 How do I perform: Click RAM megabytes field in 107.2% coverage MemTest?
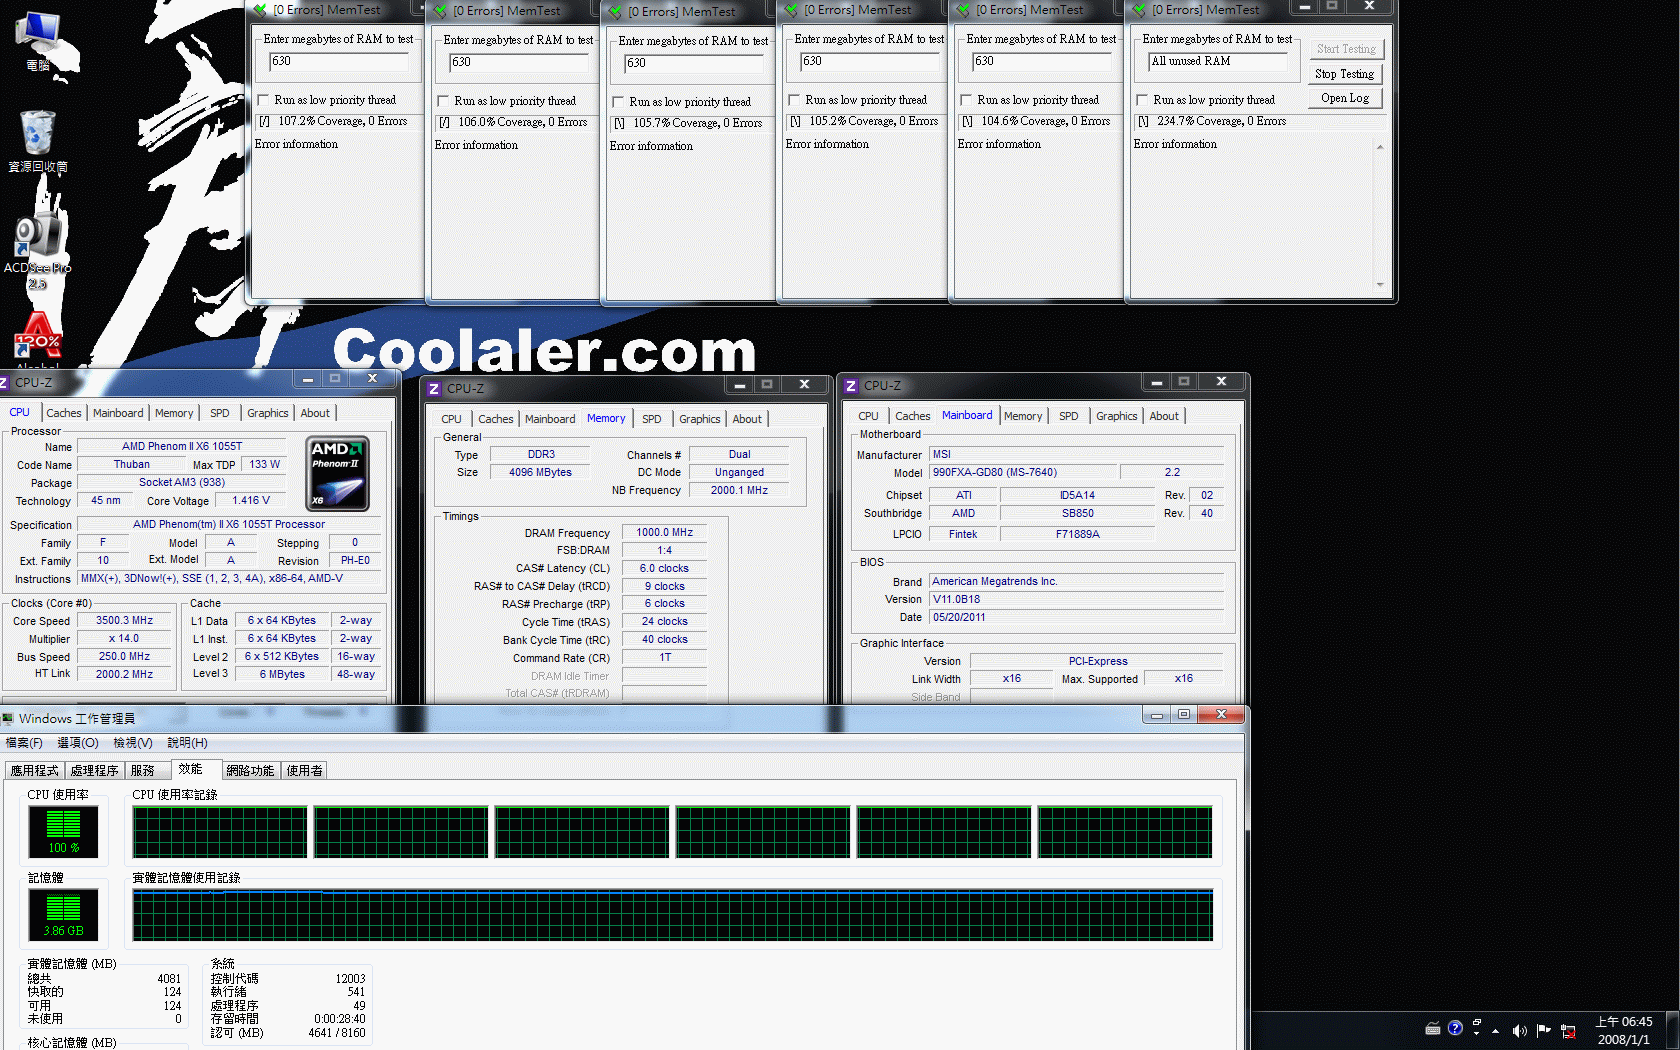[339, 62]
